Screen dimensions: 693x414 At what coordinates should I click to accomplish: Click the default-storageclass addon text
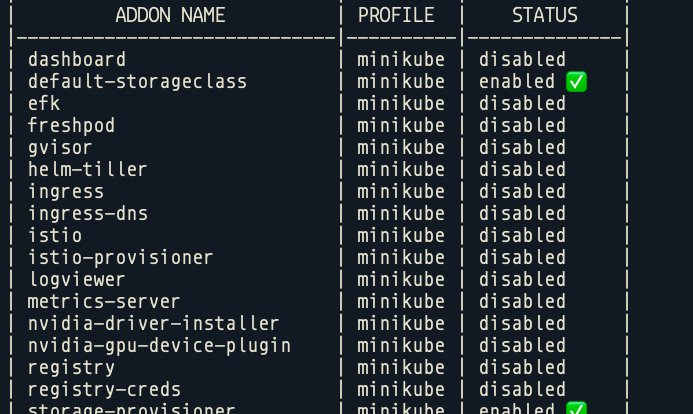[x=137, y=82]
